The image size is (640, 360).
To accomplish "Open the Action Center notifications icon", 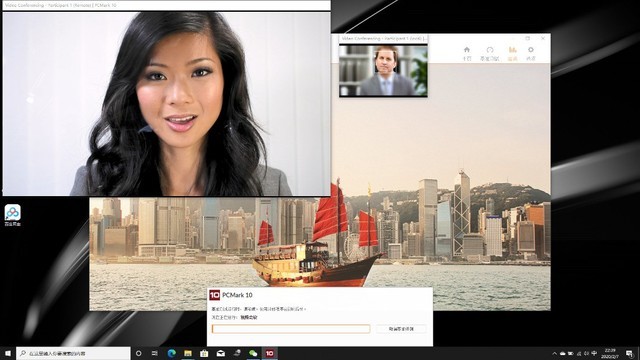I will point(630,353).
